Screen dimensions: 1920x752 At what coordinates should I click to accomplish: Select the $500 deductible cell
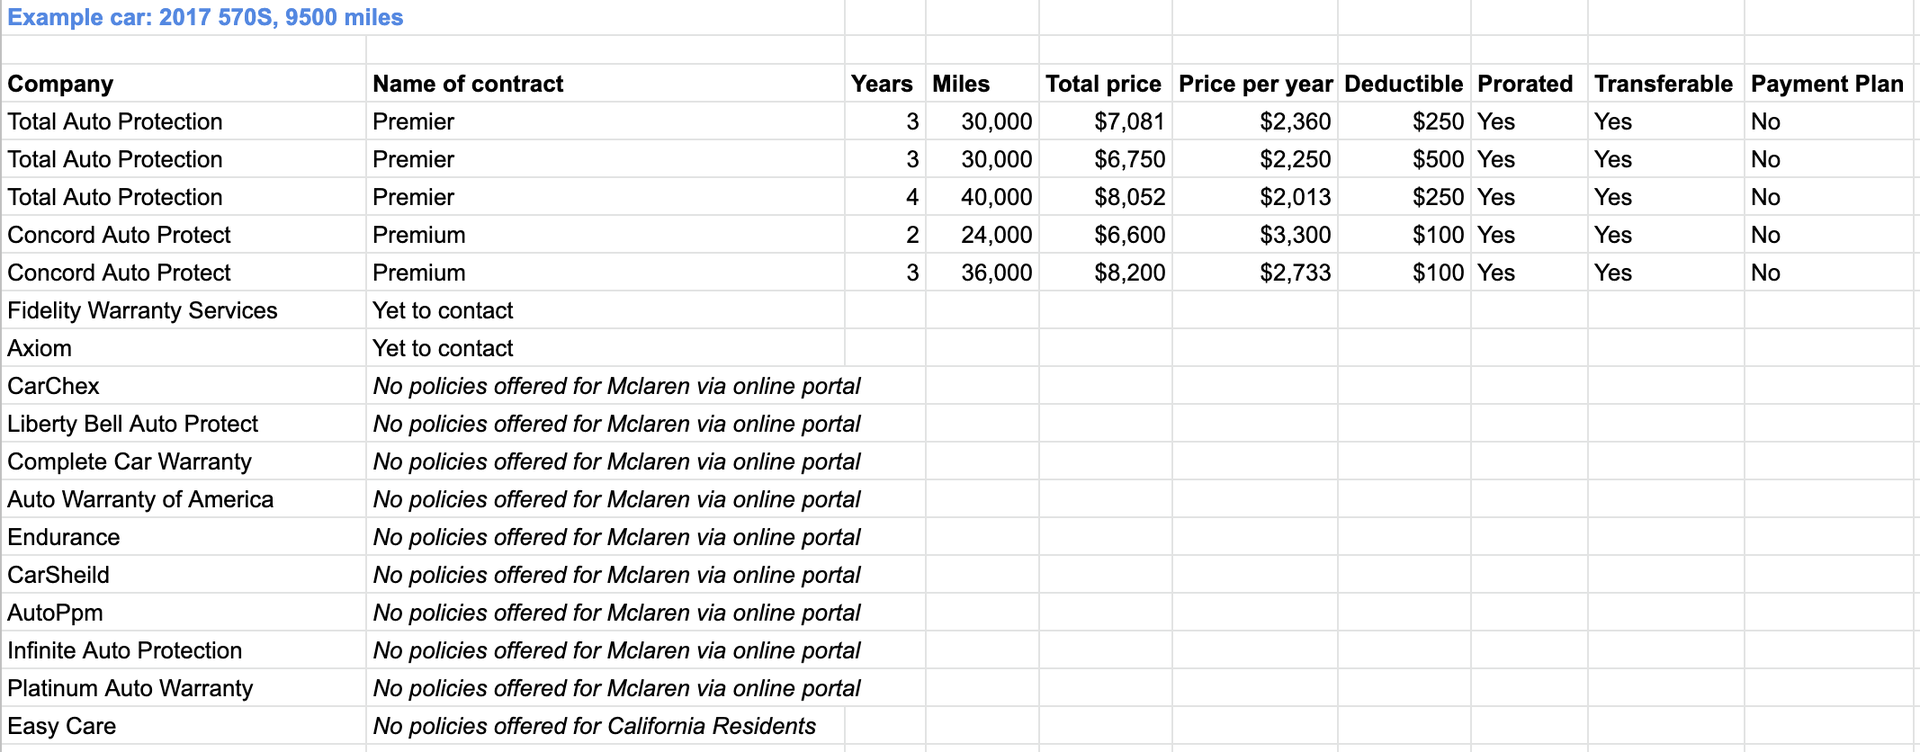1404,160
